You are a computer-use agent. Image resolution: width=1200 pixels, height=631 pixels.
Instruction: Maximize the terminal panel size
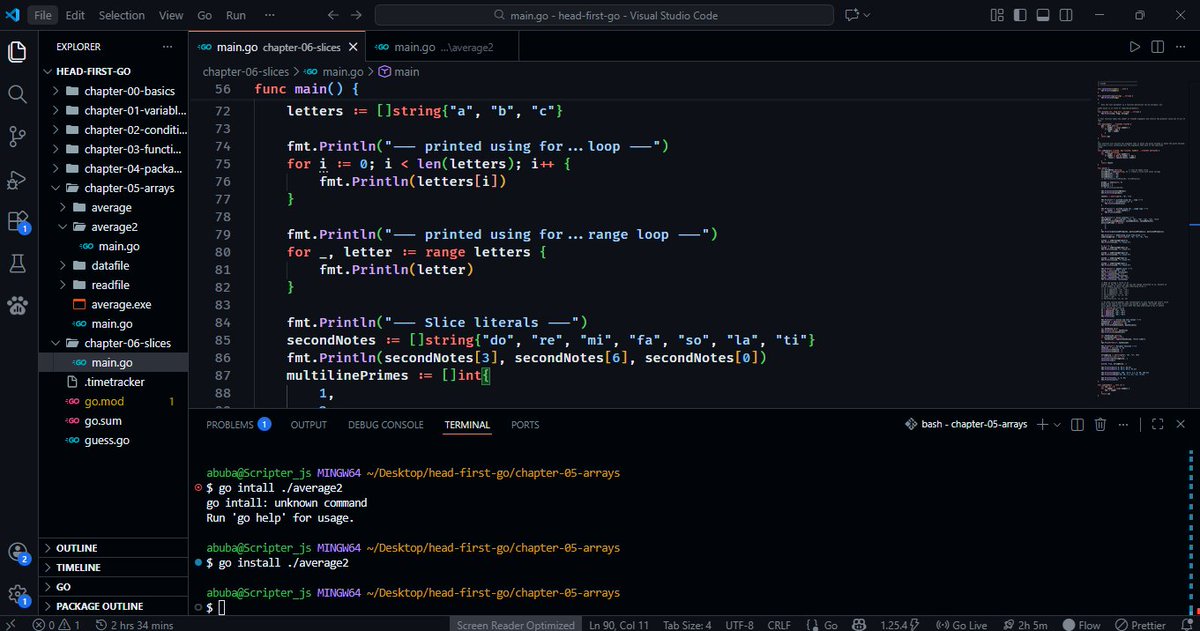tap(1157, 424)
